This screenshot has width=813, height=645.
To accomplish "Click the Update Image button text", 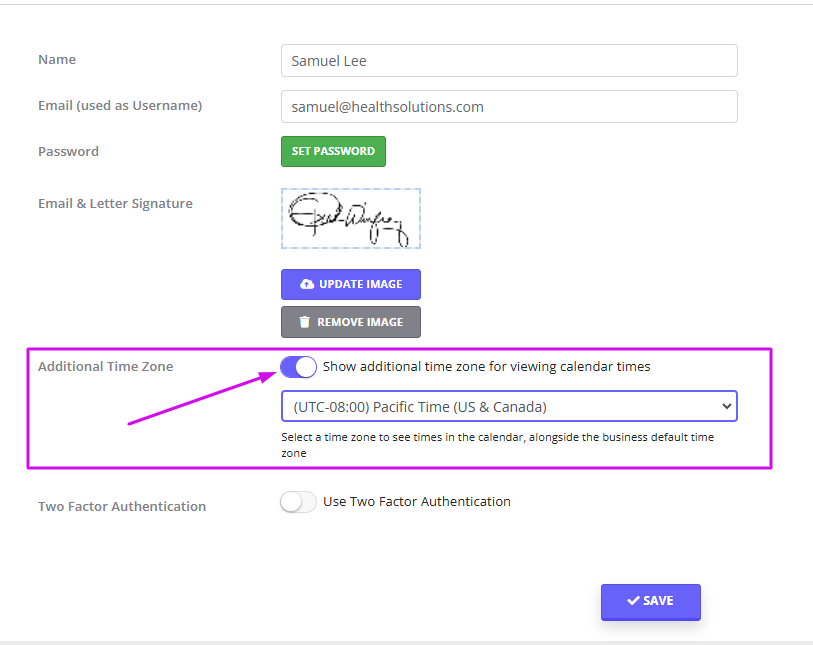I will click(360, 285).
